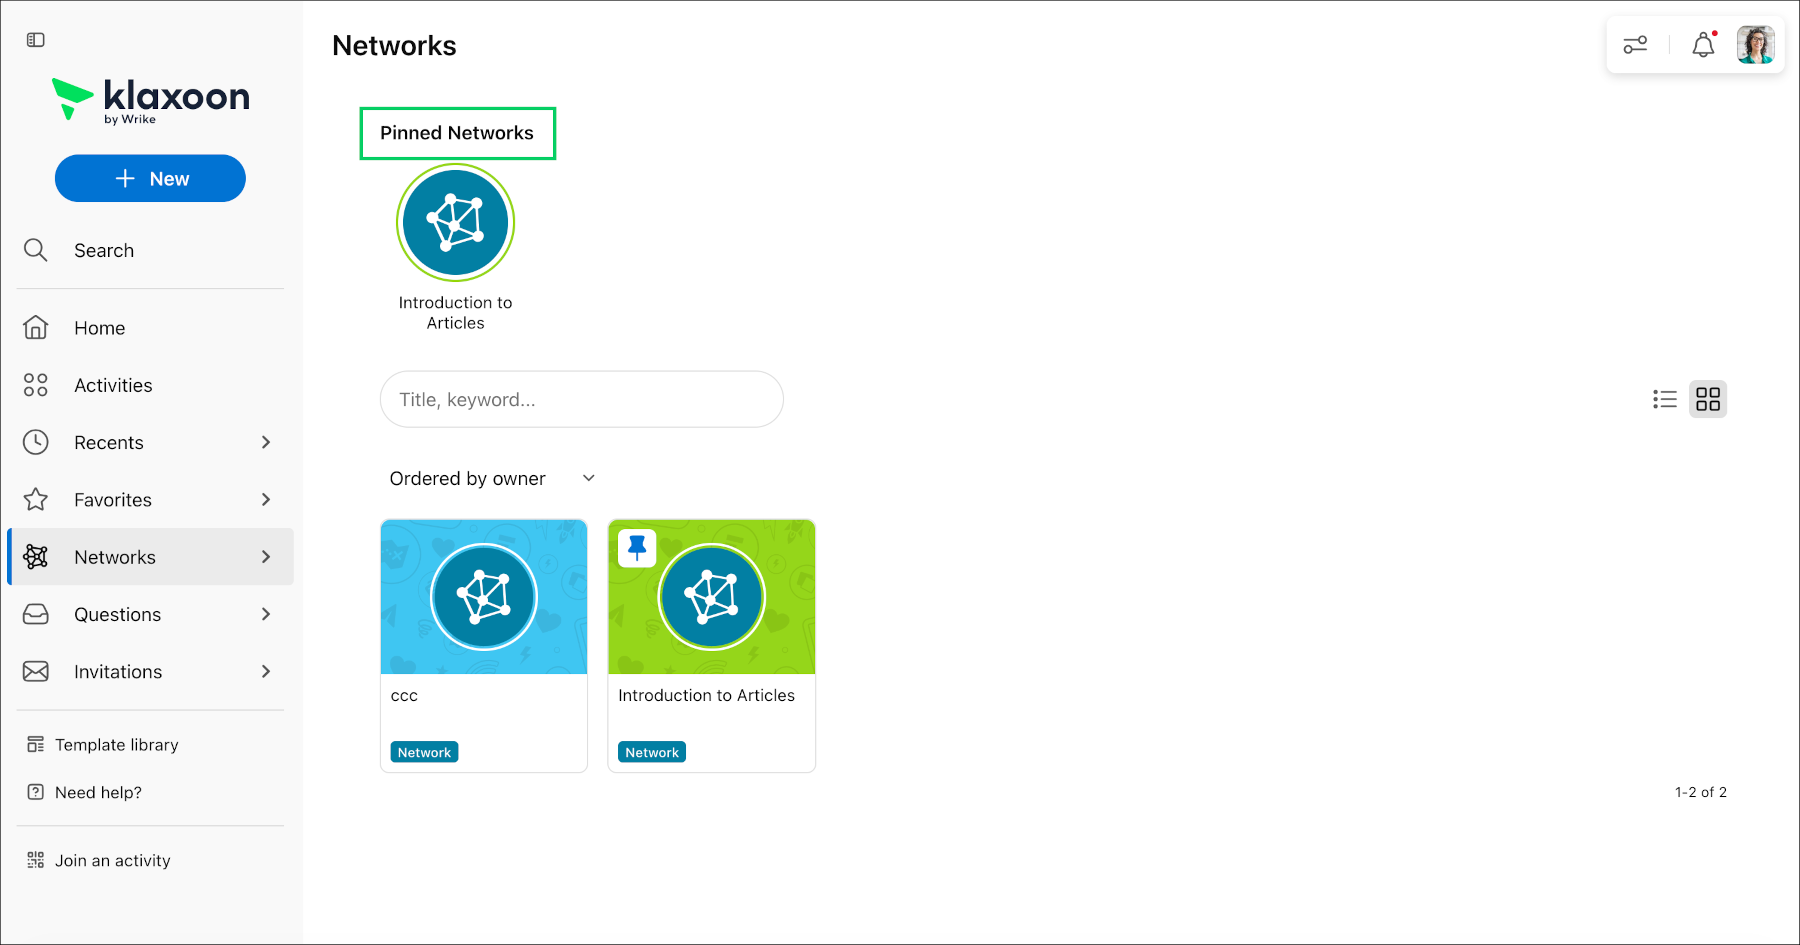Expand the Questions chevron
1800x945 pixels.
pyautogui.click(x=266, y=614)
